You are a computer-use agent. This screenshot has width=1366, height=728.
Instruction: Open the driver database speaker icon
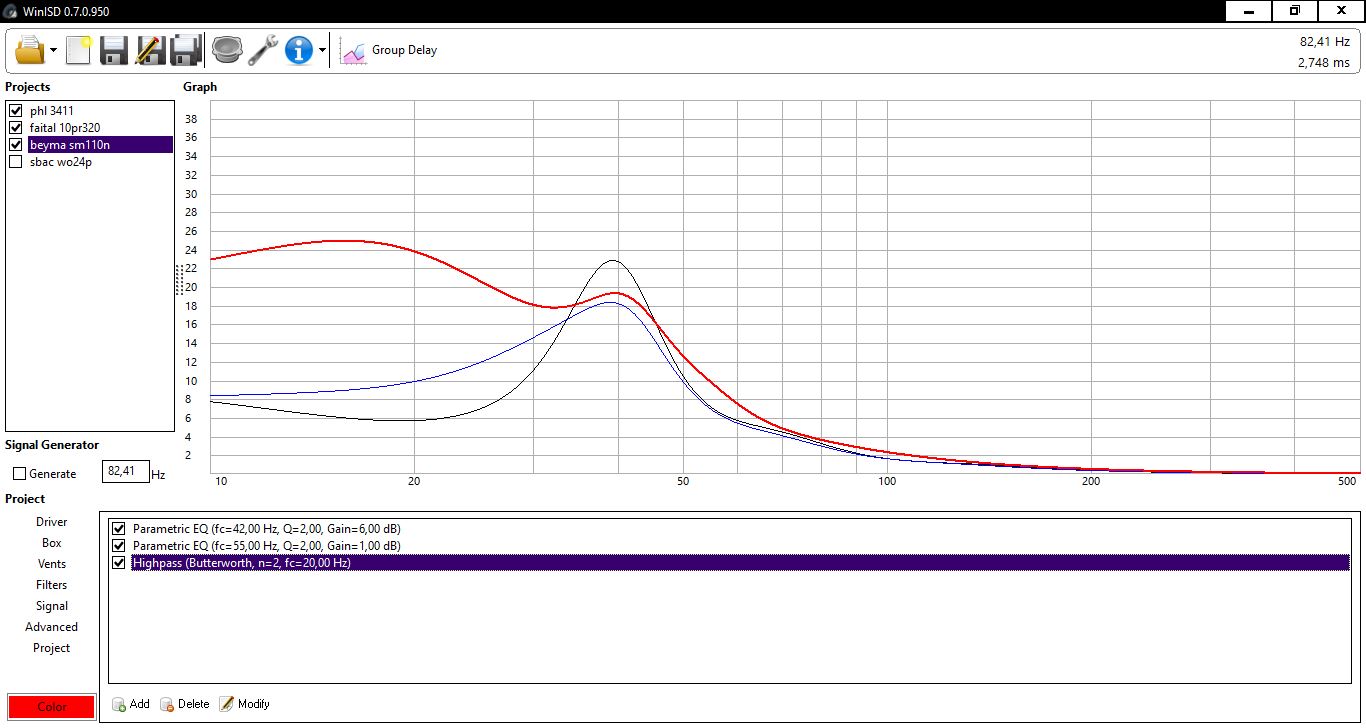click(227, 49)
